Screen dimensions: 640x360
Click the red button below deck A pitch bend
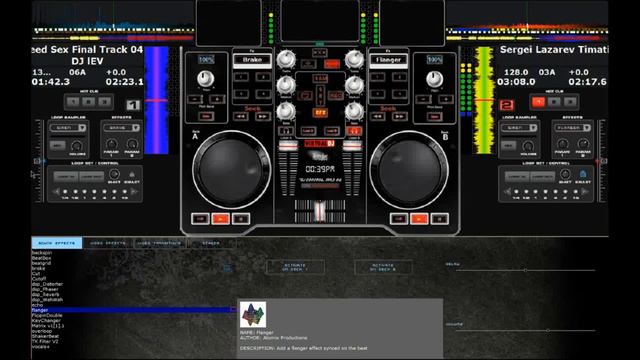[x=206, y=116]
